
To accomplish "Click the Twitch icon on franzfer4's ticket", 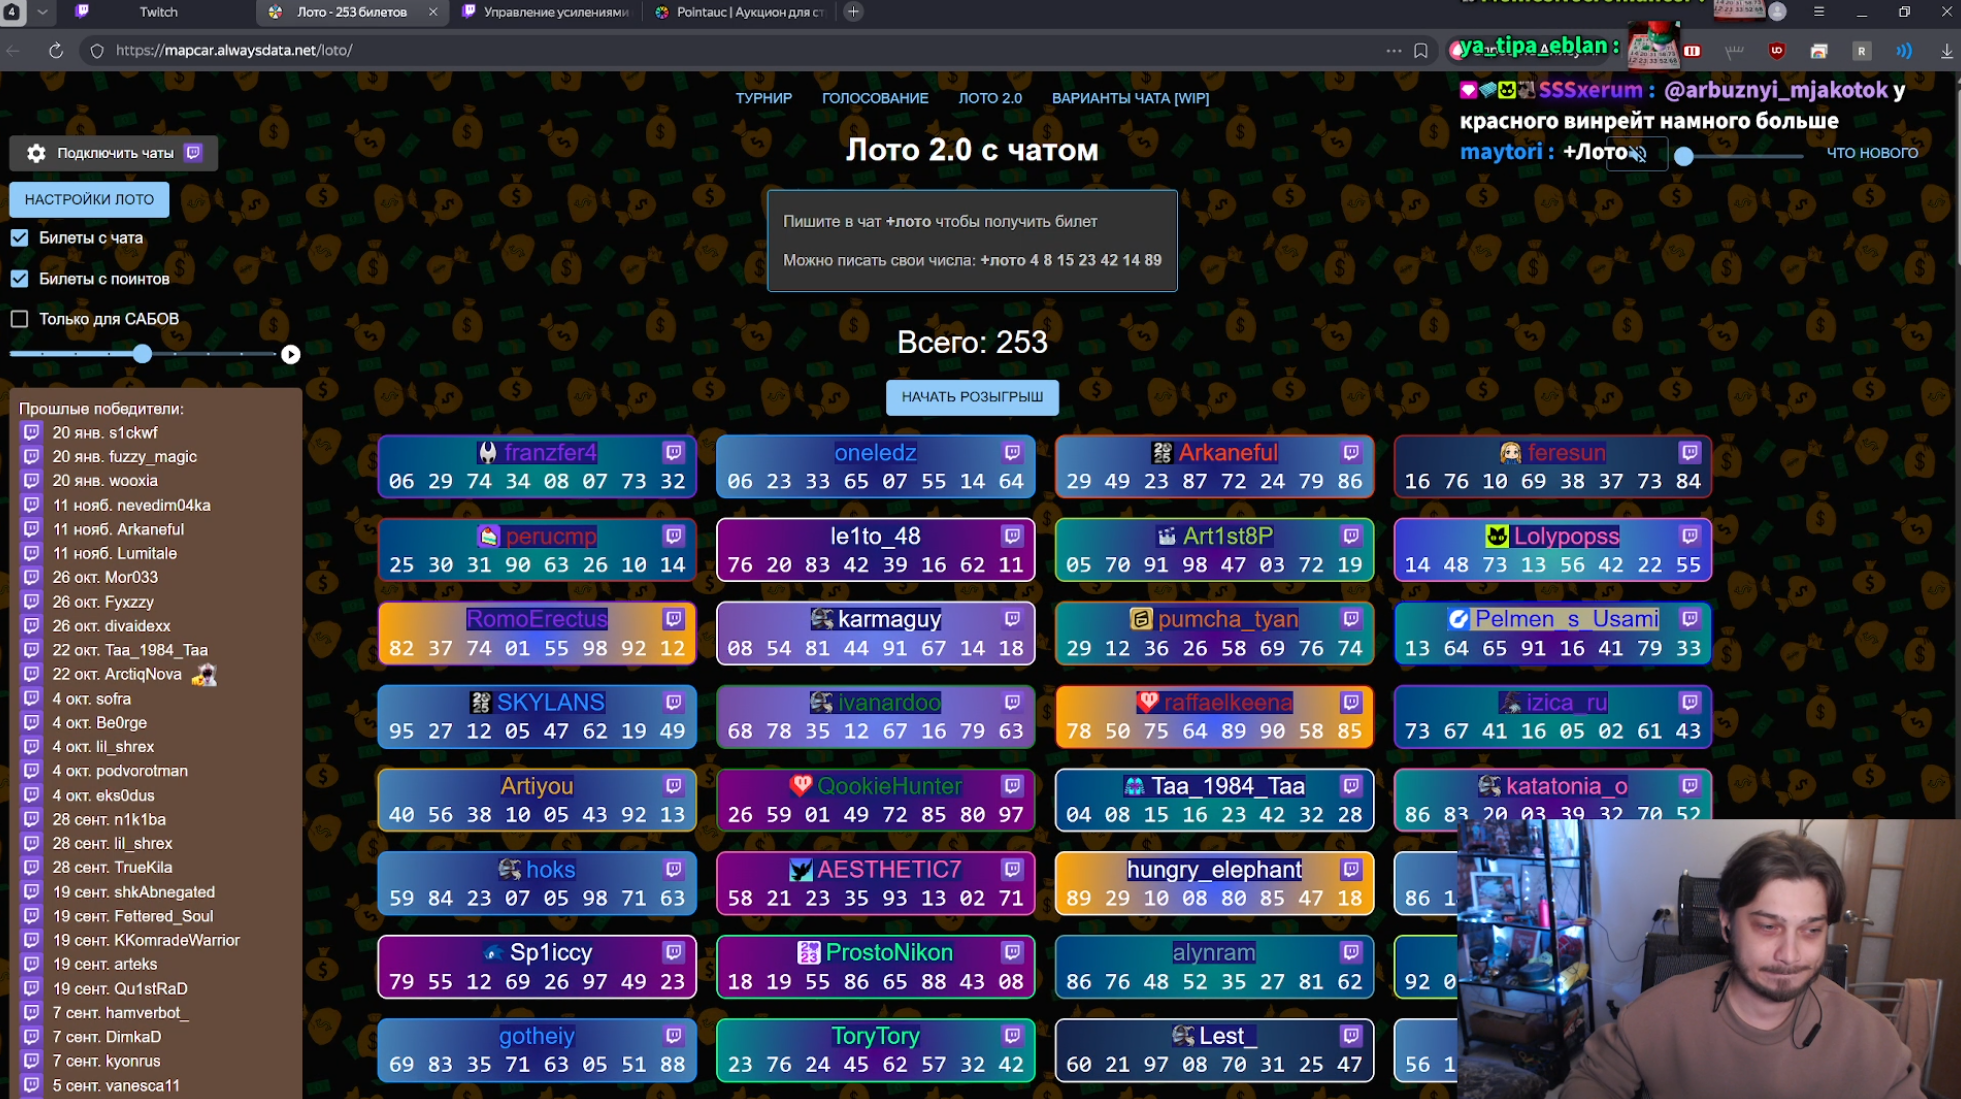I will pos(673,452).
